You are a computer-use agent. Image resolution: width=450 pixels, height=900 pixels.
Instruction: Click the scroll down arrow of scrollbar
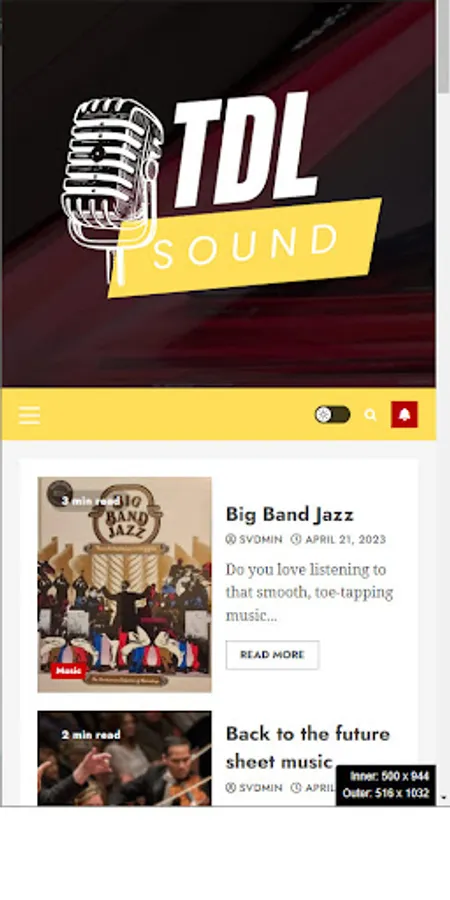tap(443, 798)
